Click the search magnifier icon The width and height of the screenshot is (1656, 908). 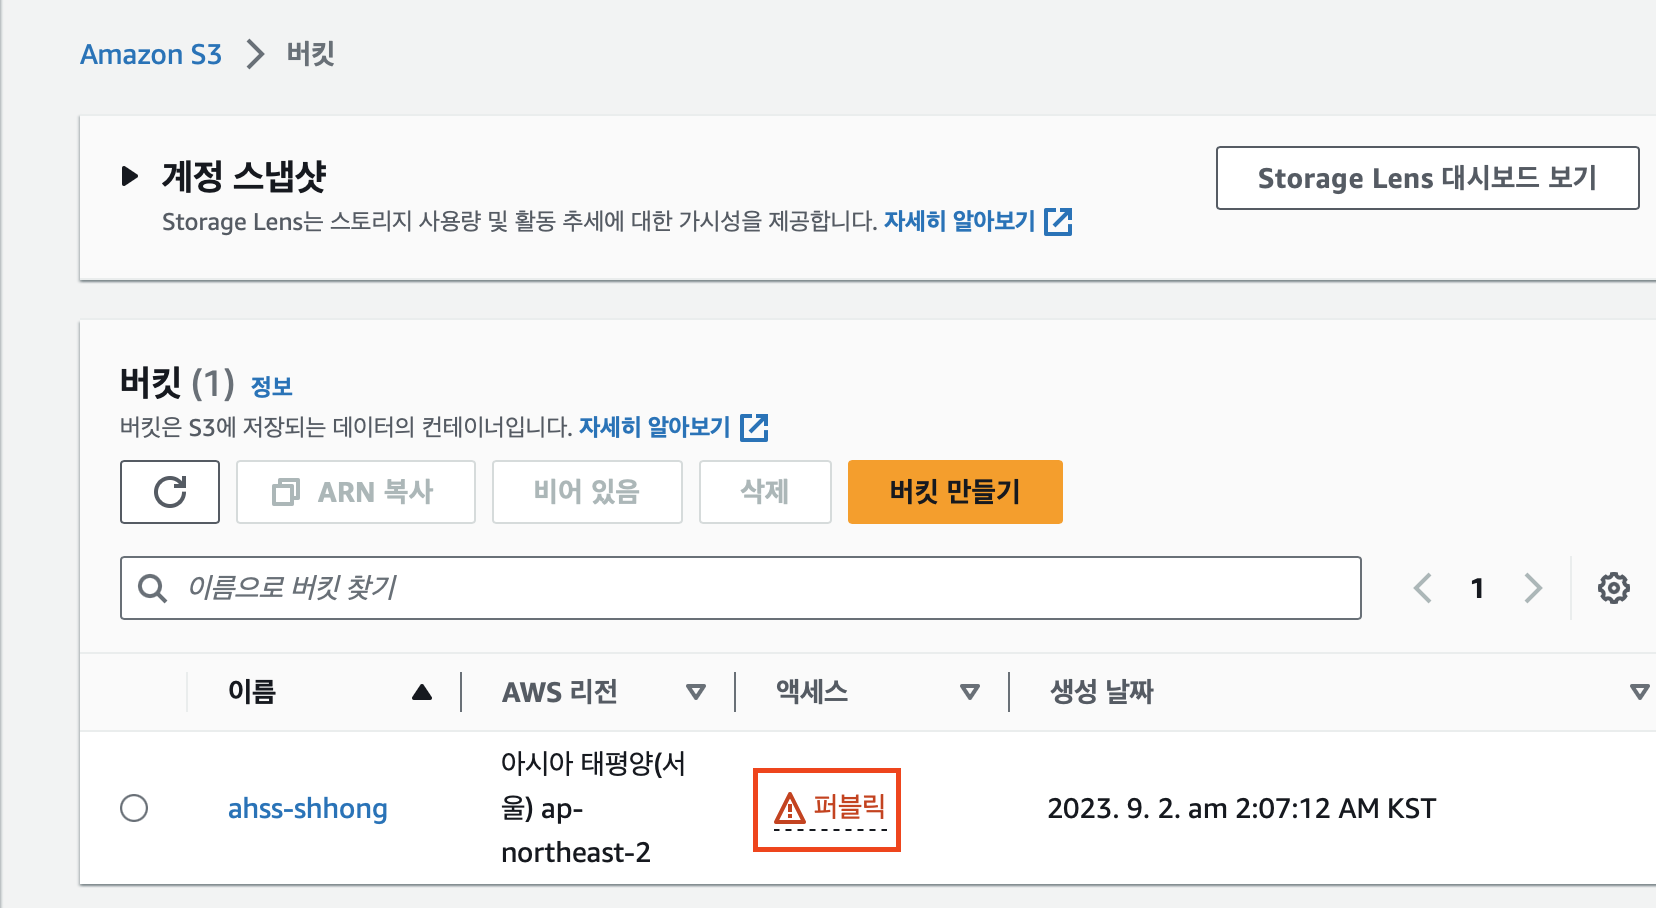(x=152, y=588)
